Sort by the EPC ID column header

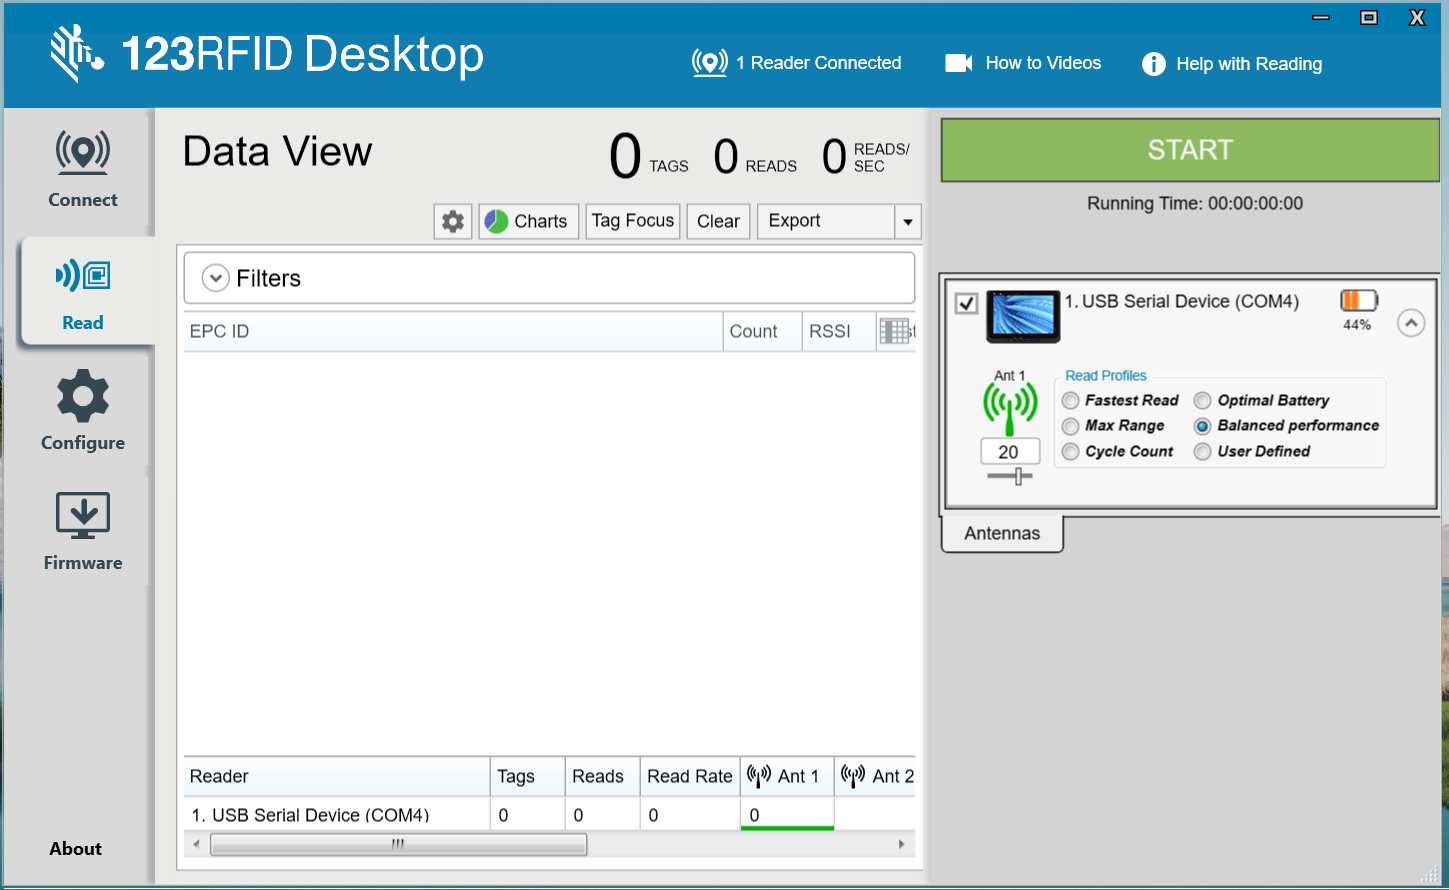453,331
